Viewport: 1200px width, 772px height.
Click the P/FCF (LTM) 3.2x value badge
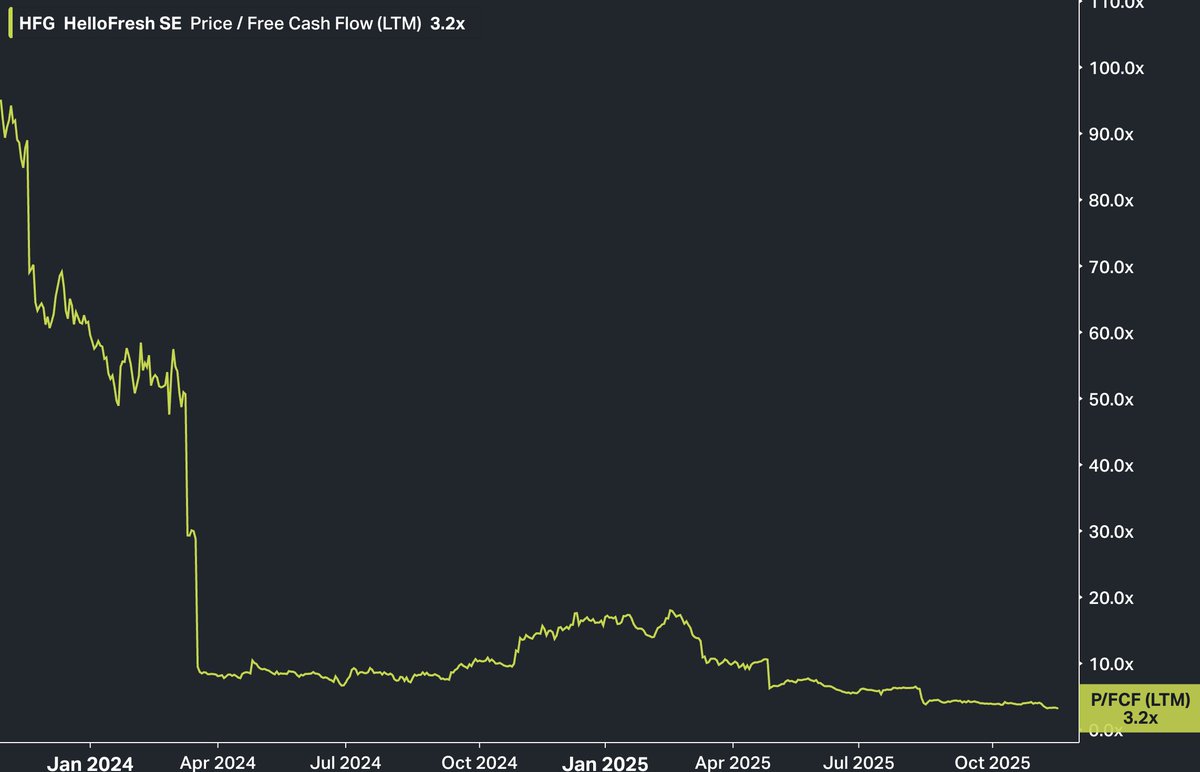coord(1140,709)
